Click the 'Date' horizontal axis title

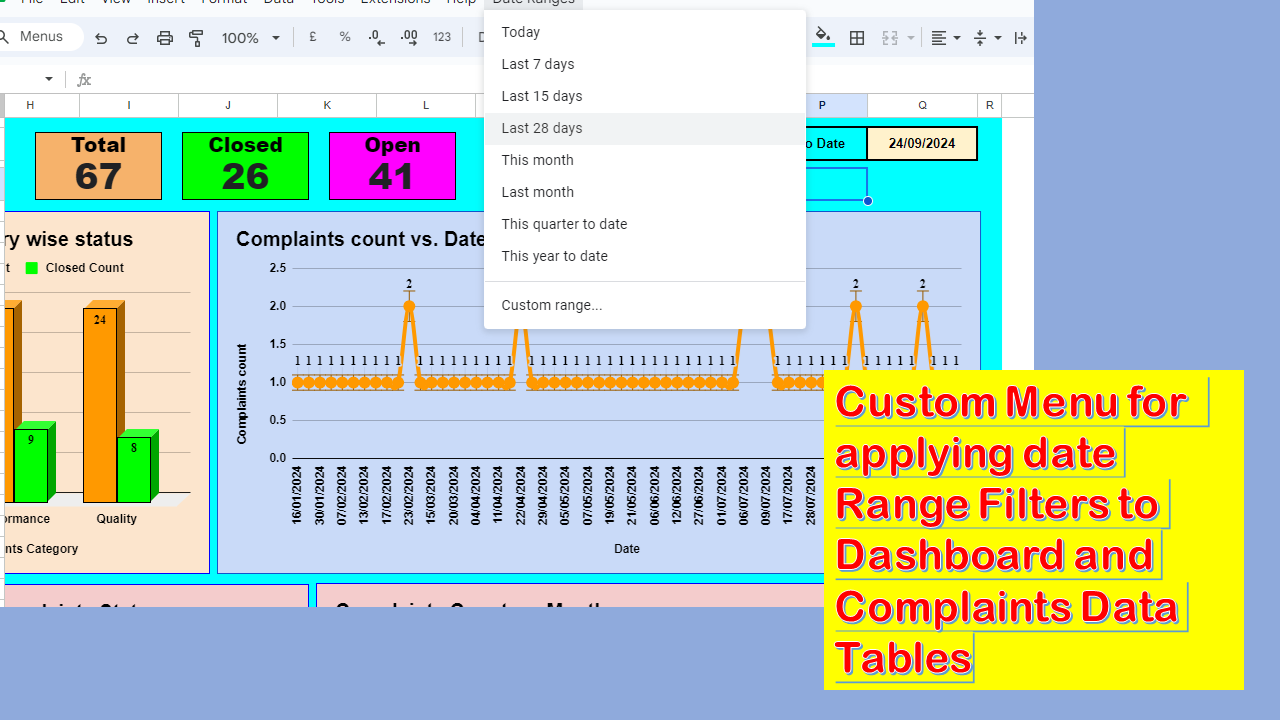pyautogui.click(x=627, y=548)
